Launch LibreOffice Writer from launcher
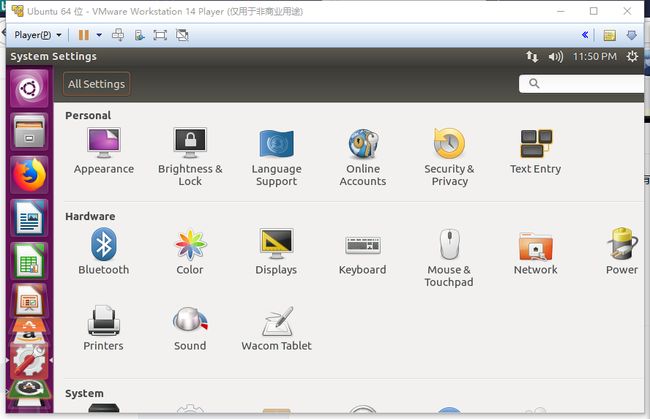The width and height of the screenshot is (650, 419). (29, 218)
